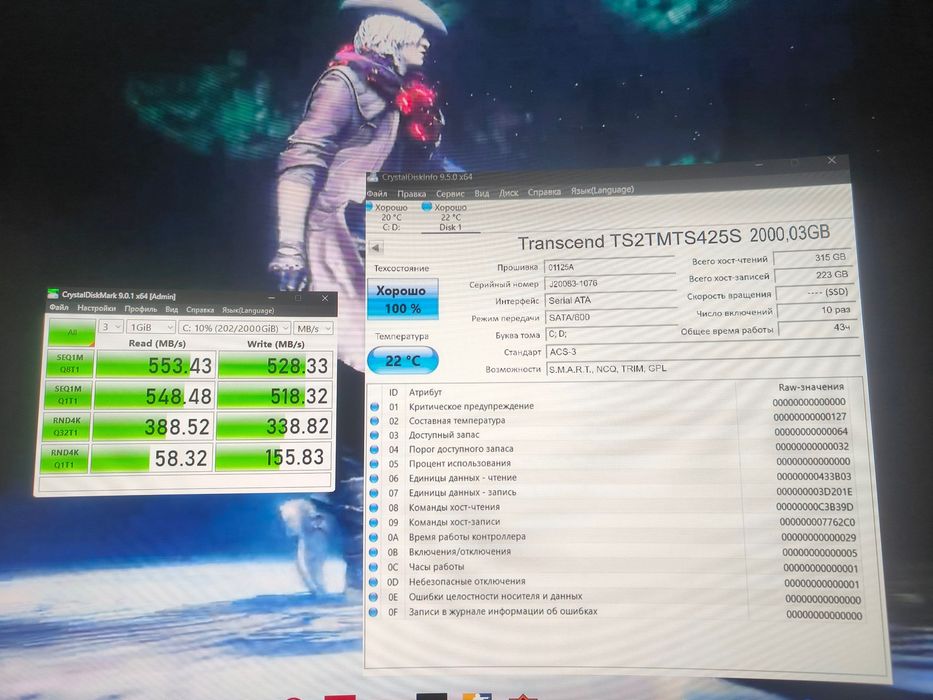Screen dimensions: 933x700
Task: Click status icon for Записи в журнале информации
Action: [x=374, y=612]
